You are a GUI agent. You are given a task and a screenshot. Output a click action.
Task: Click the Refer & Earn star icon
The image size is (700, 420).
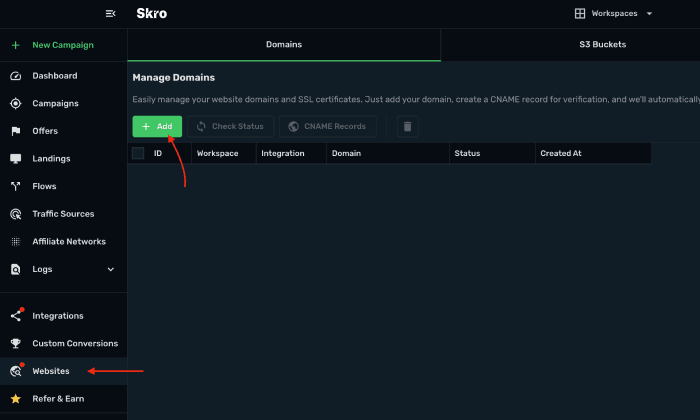[16, 399]
